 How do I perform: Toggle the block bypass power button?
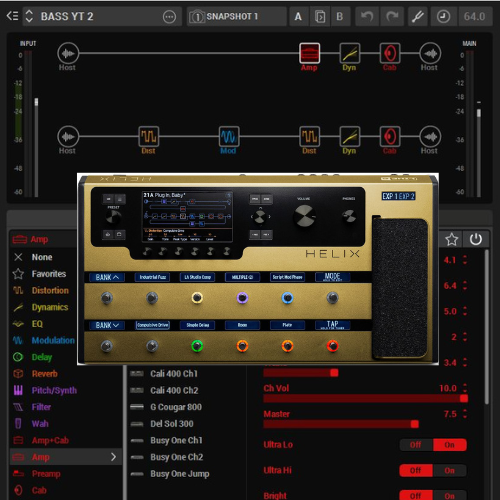point(476,239)
